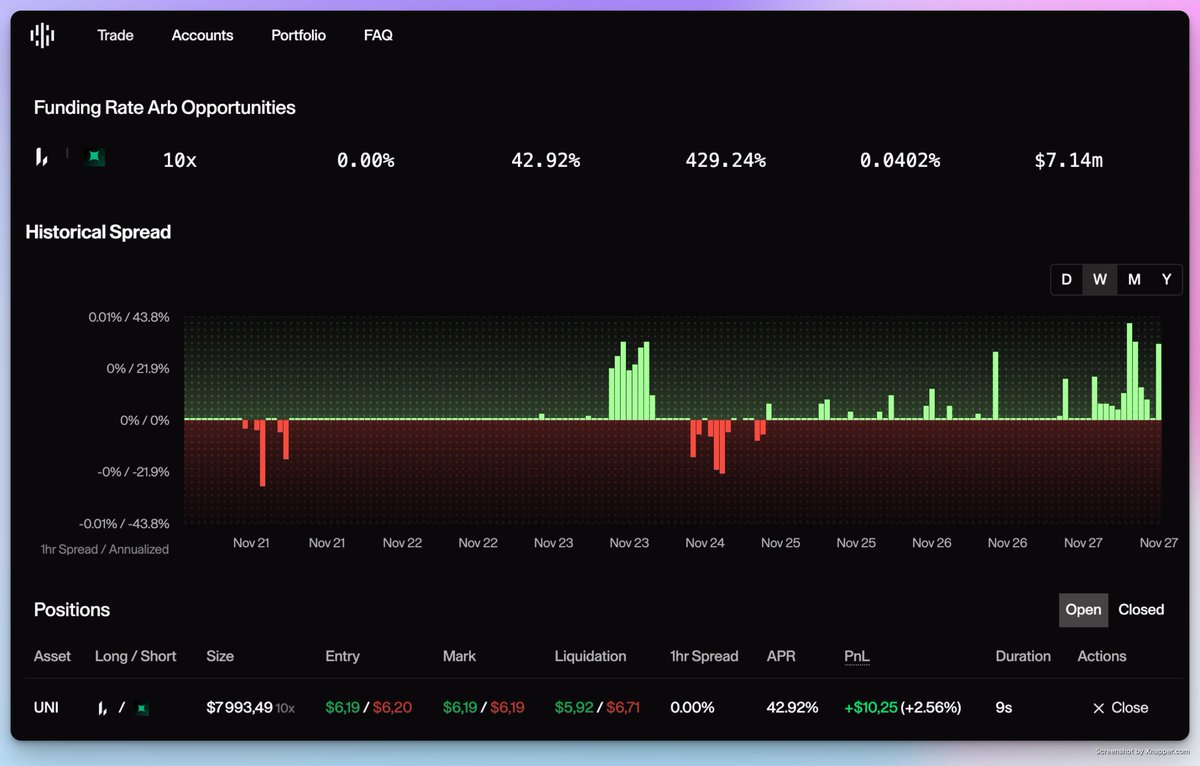Click the tallest green bar near Nov 27
1200x766 pixels.
tap(1129, 371)
